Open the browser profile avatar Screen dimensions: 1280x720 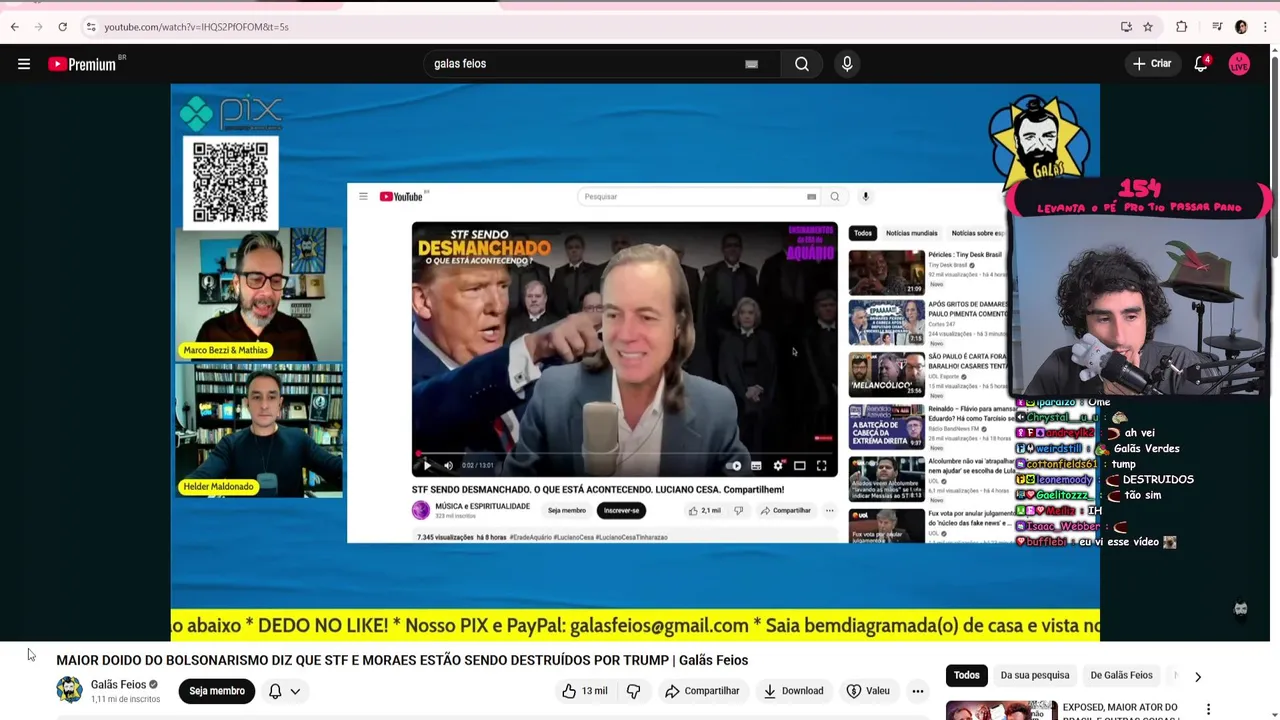point(1241,27)
